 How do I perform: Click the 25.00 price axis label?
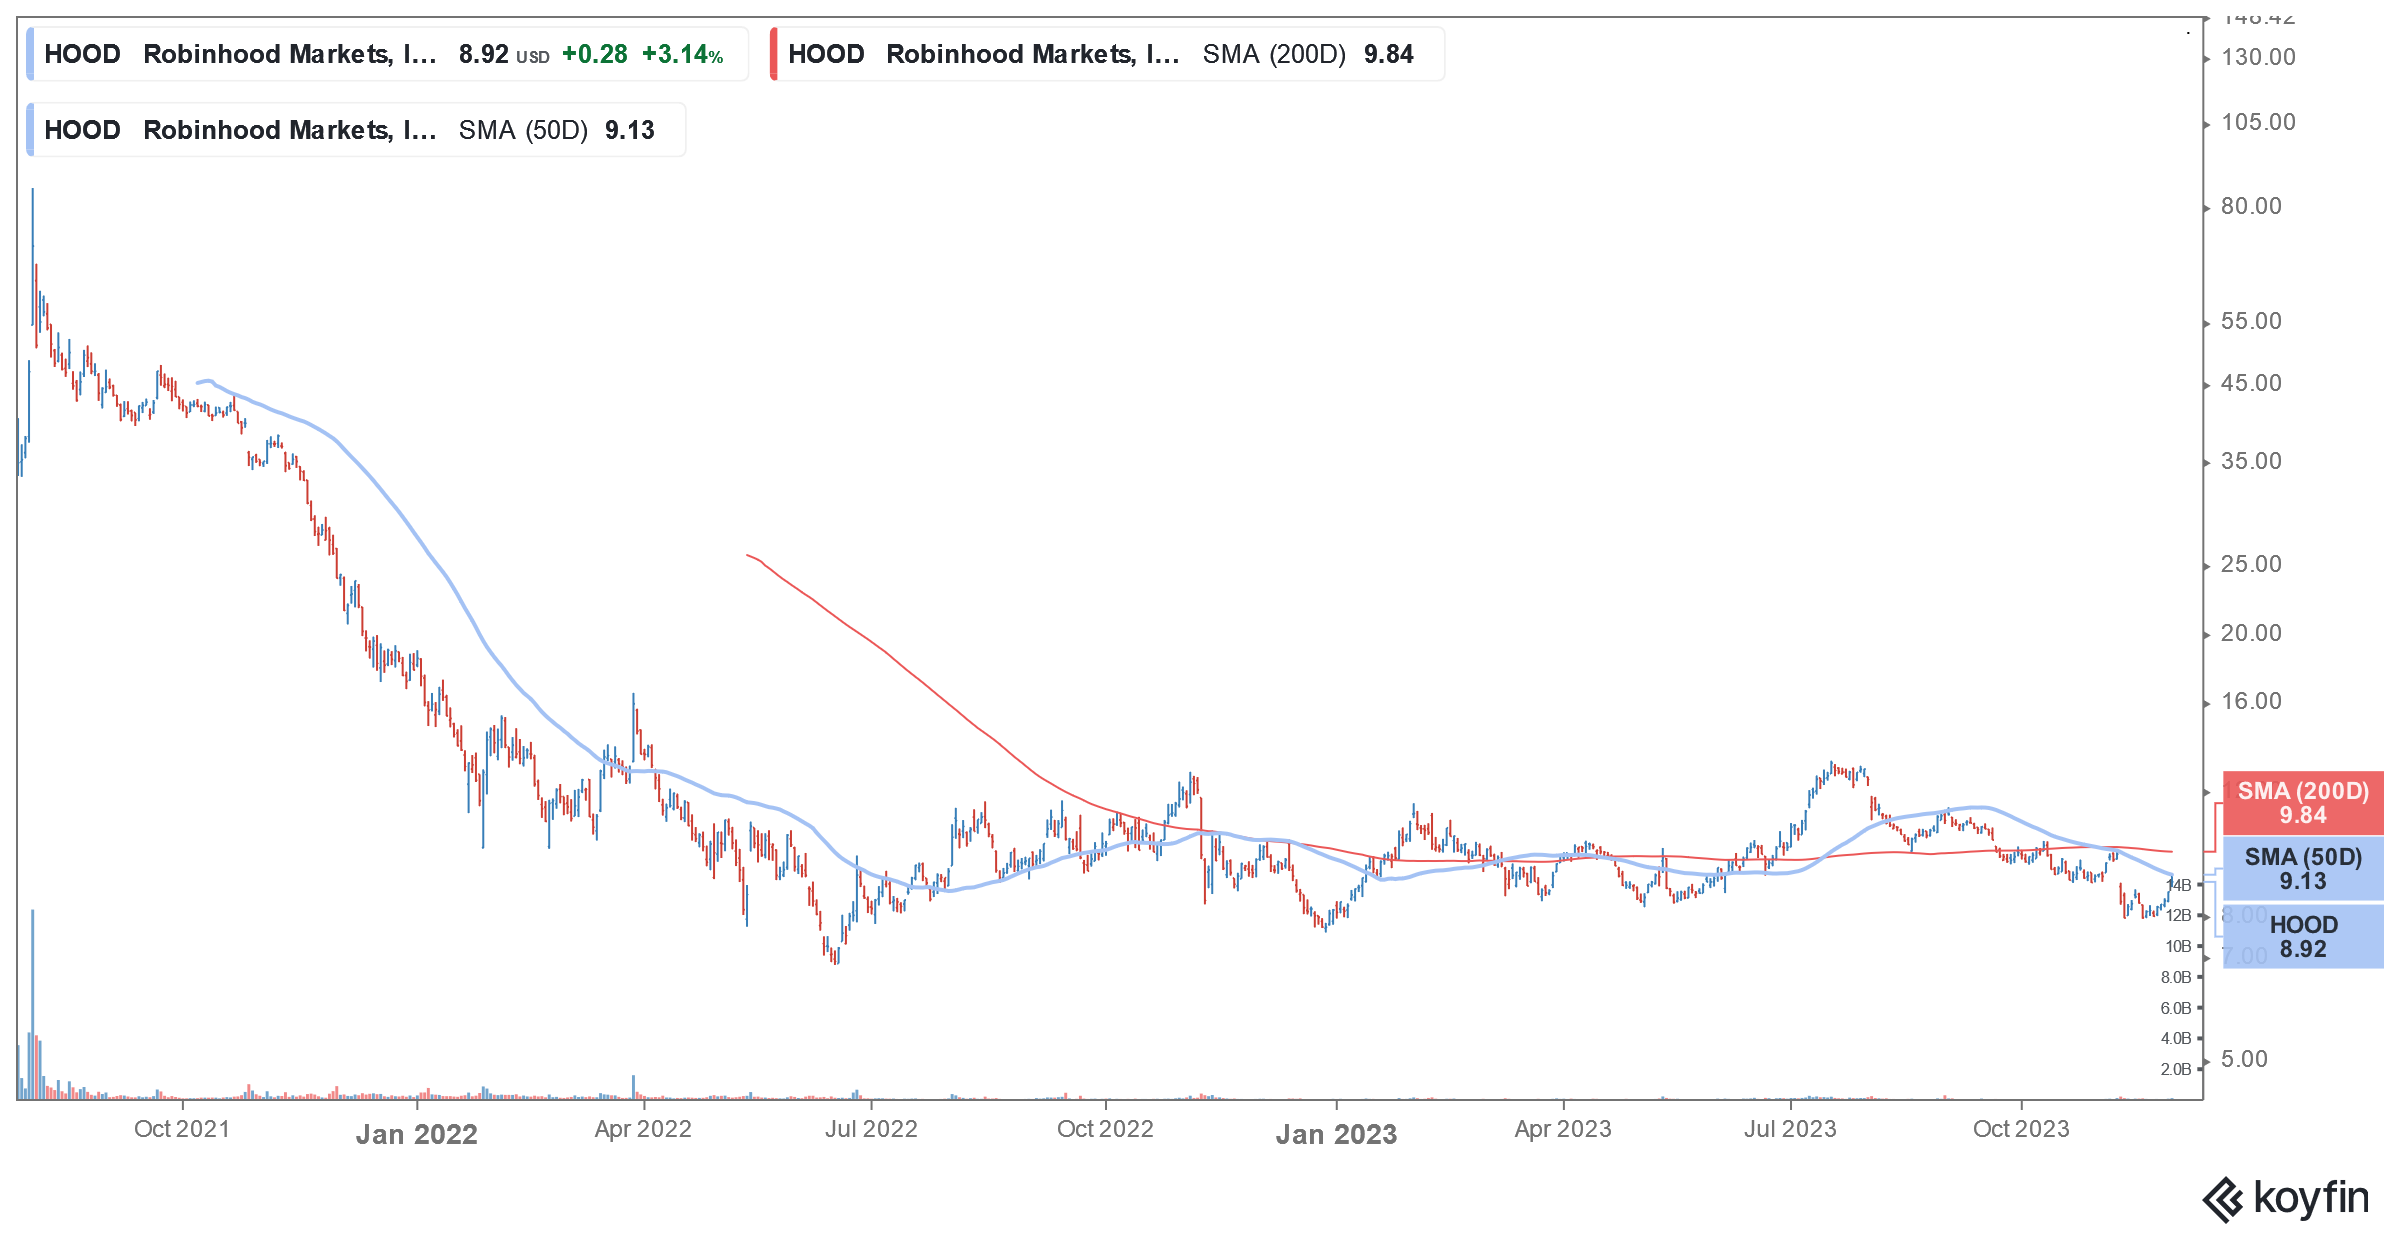(2251, 564)
